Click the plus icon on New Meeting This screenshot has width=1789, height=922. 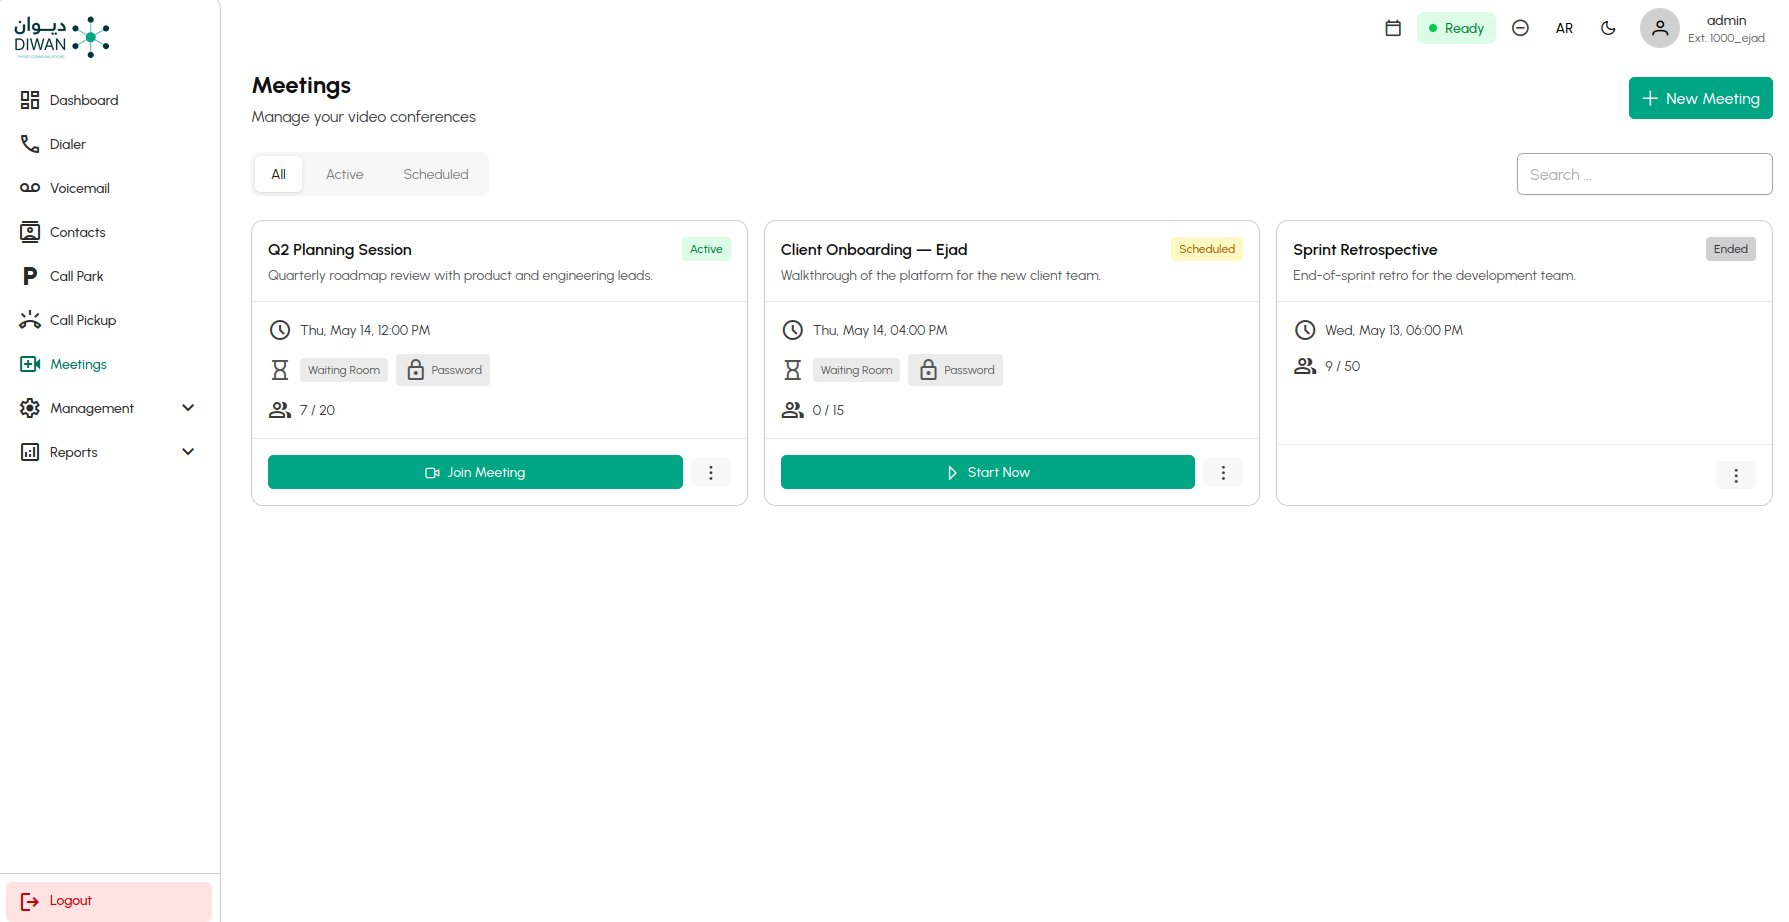[x=1650, y=98]
